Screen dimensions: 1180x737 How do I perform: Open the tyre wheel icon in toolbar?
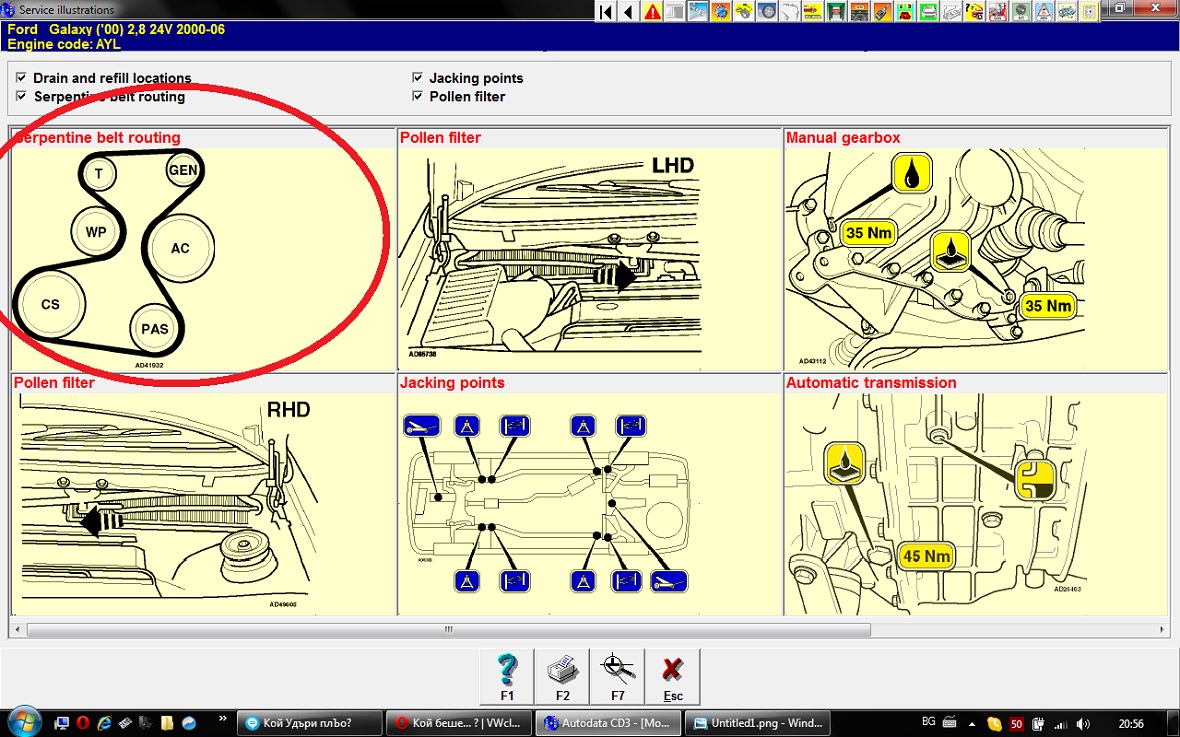768,11
